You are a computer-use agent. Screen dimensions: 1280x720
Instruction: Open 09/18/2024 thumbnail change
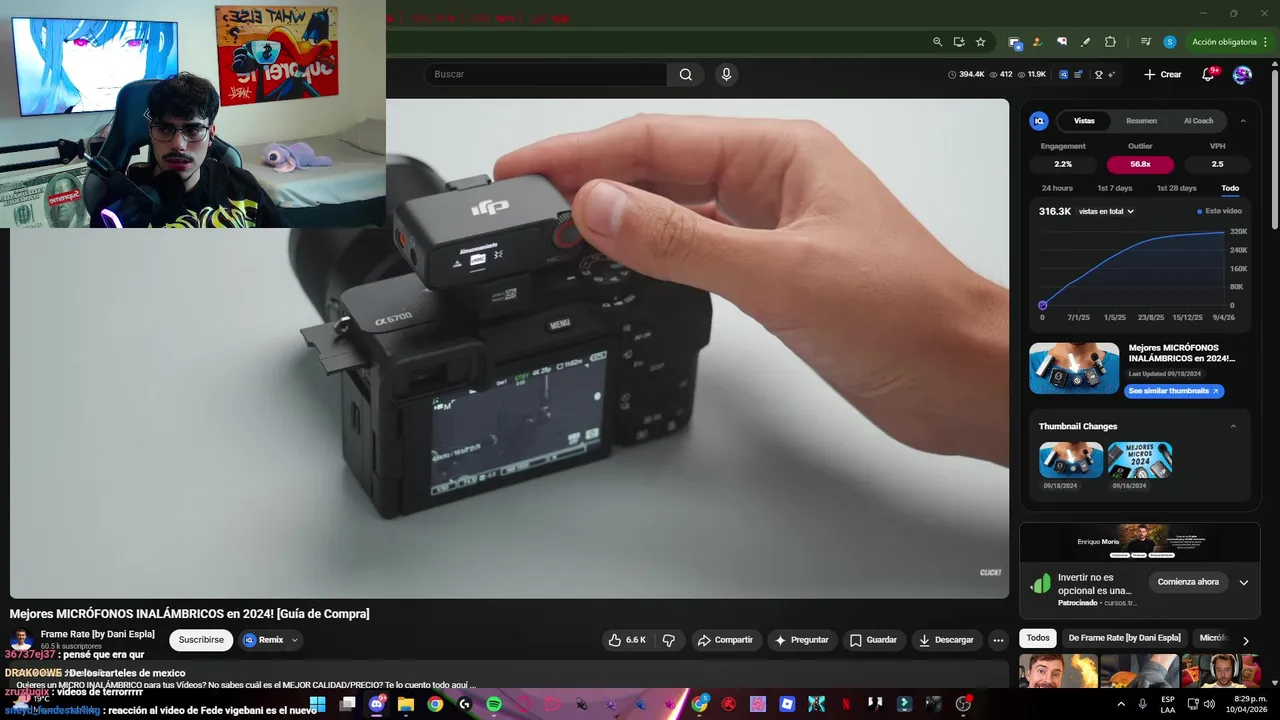(1071, 460)
